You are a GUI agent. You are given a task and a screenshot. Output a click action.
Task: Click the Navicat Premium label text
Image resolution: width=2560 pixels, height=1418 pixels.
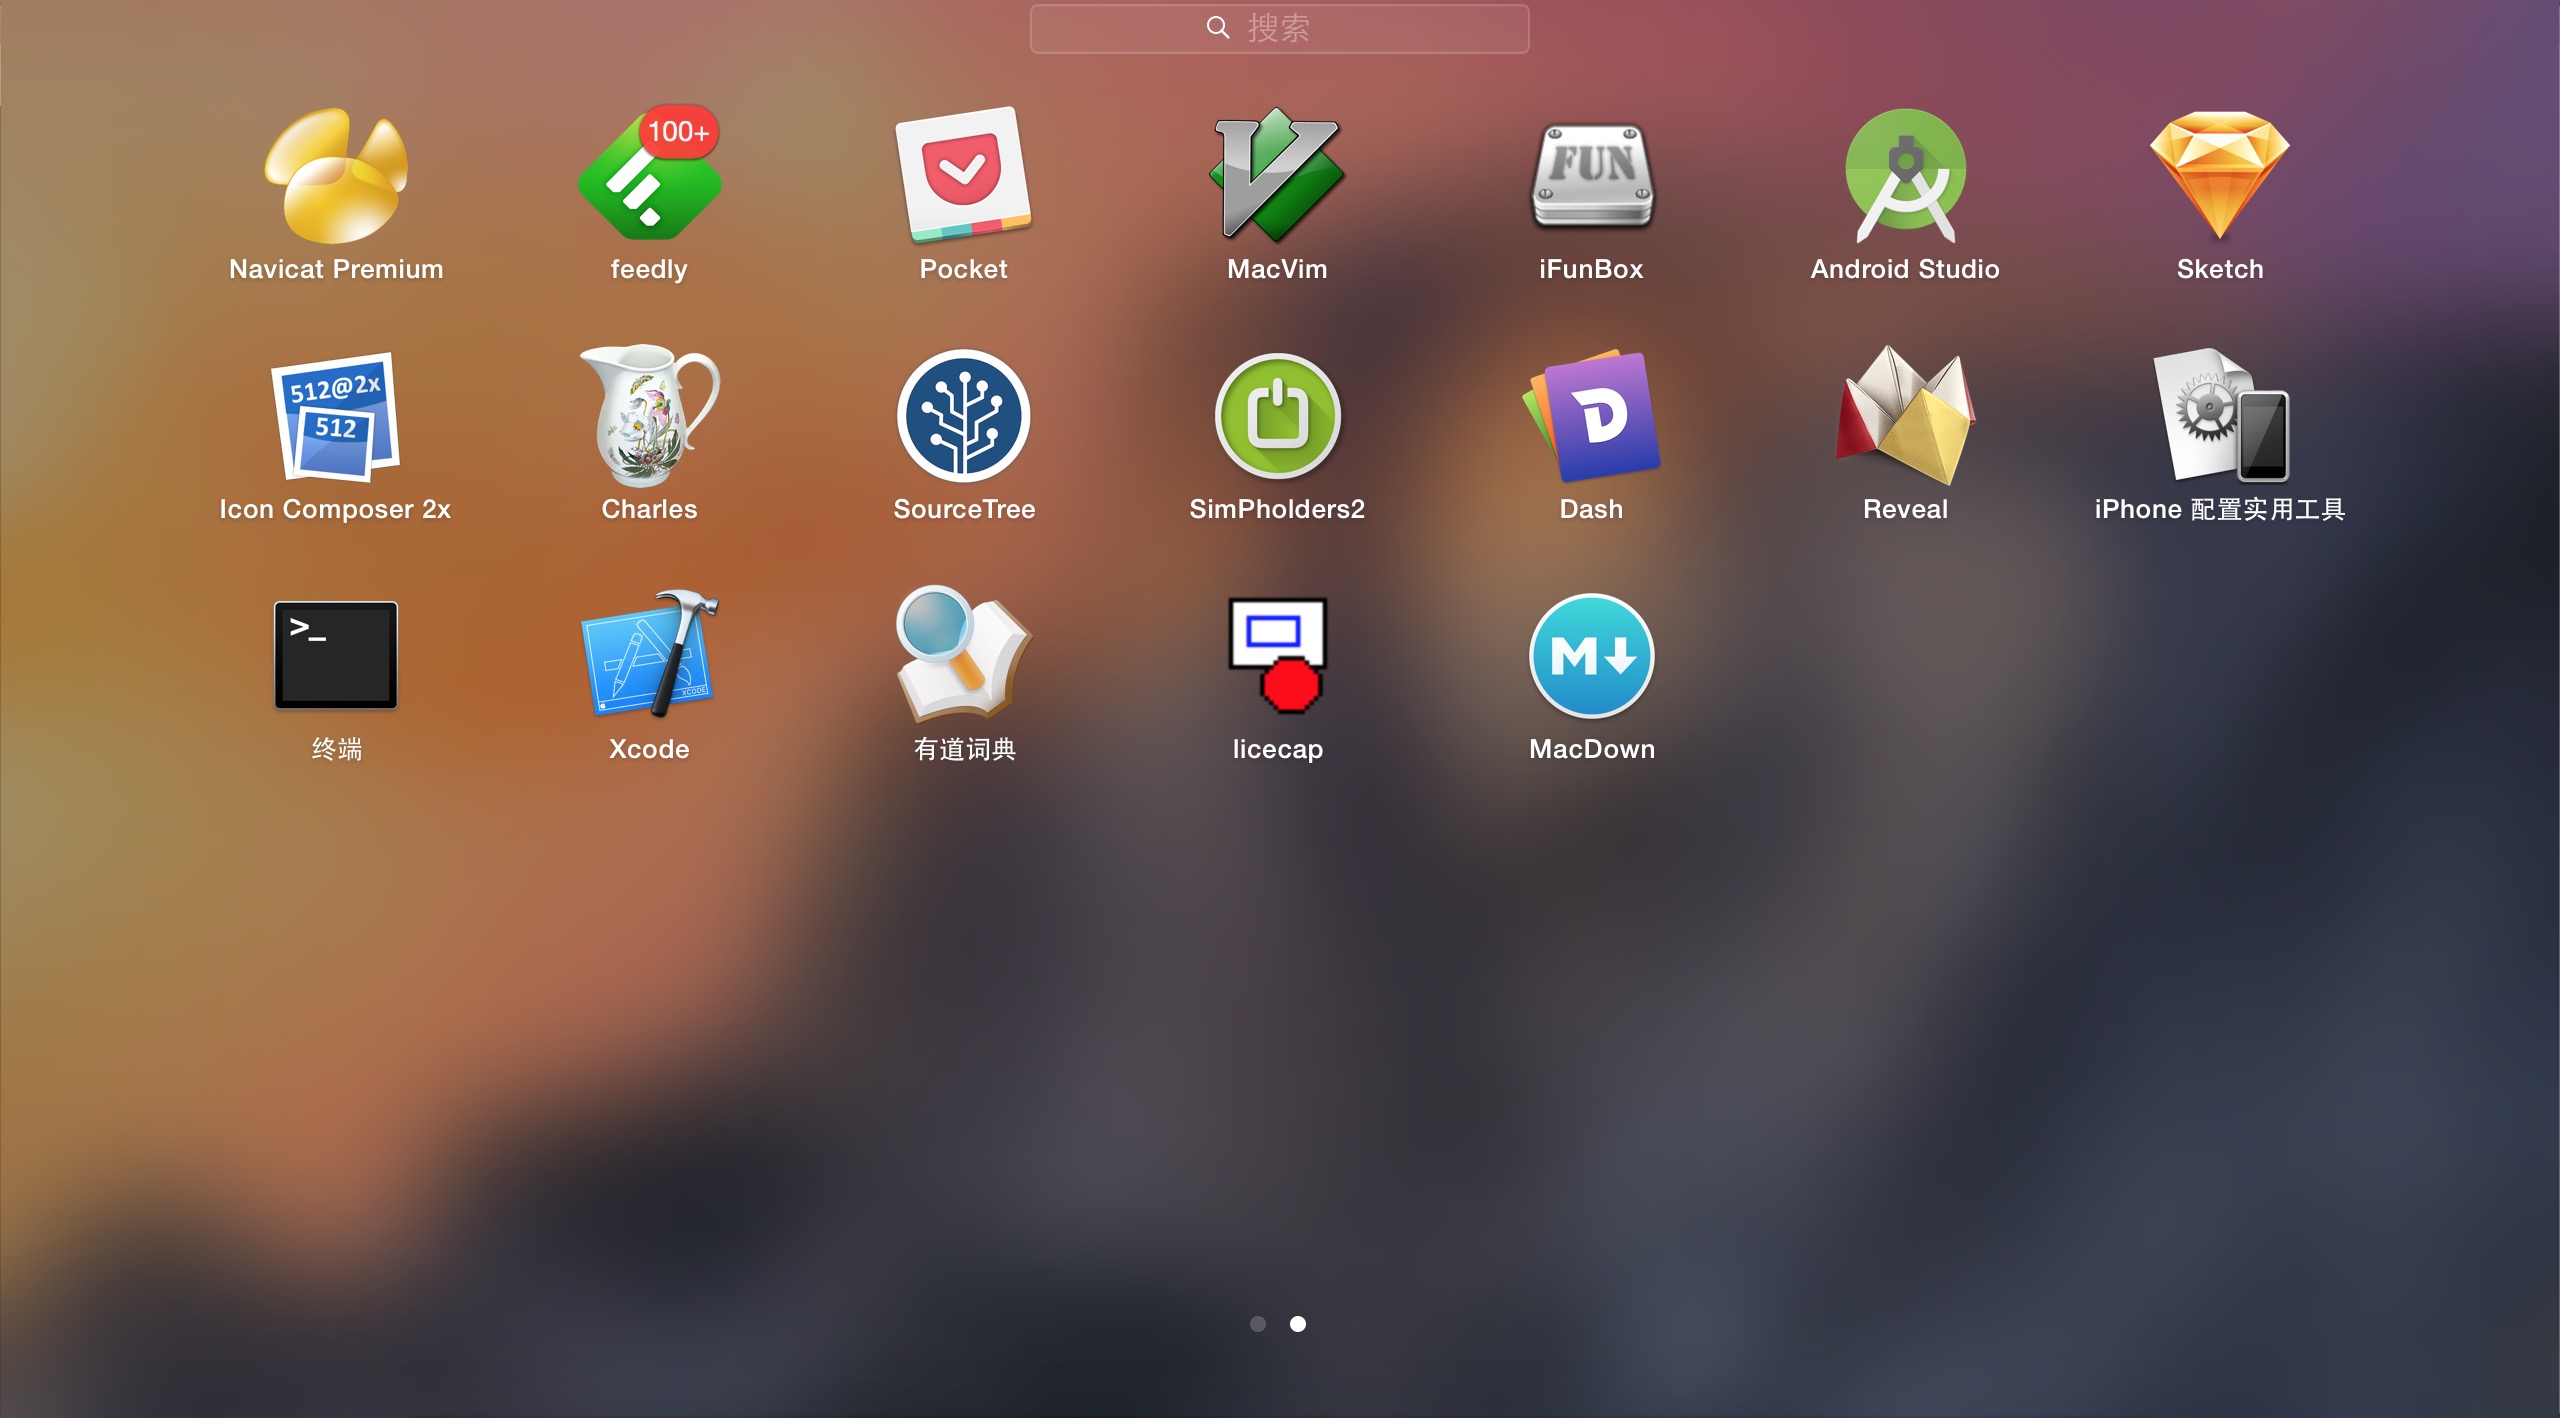336,269
